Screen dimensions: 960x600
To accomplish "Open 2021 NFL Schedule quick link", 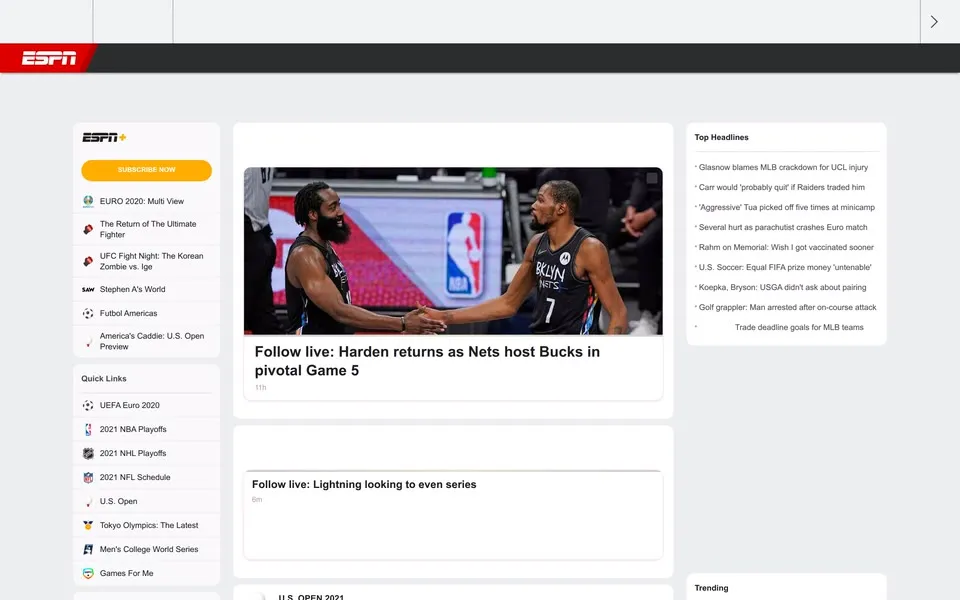I will tap(135, 478).
